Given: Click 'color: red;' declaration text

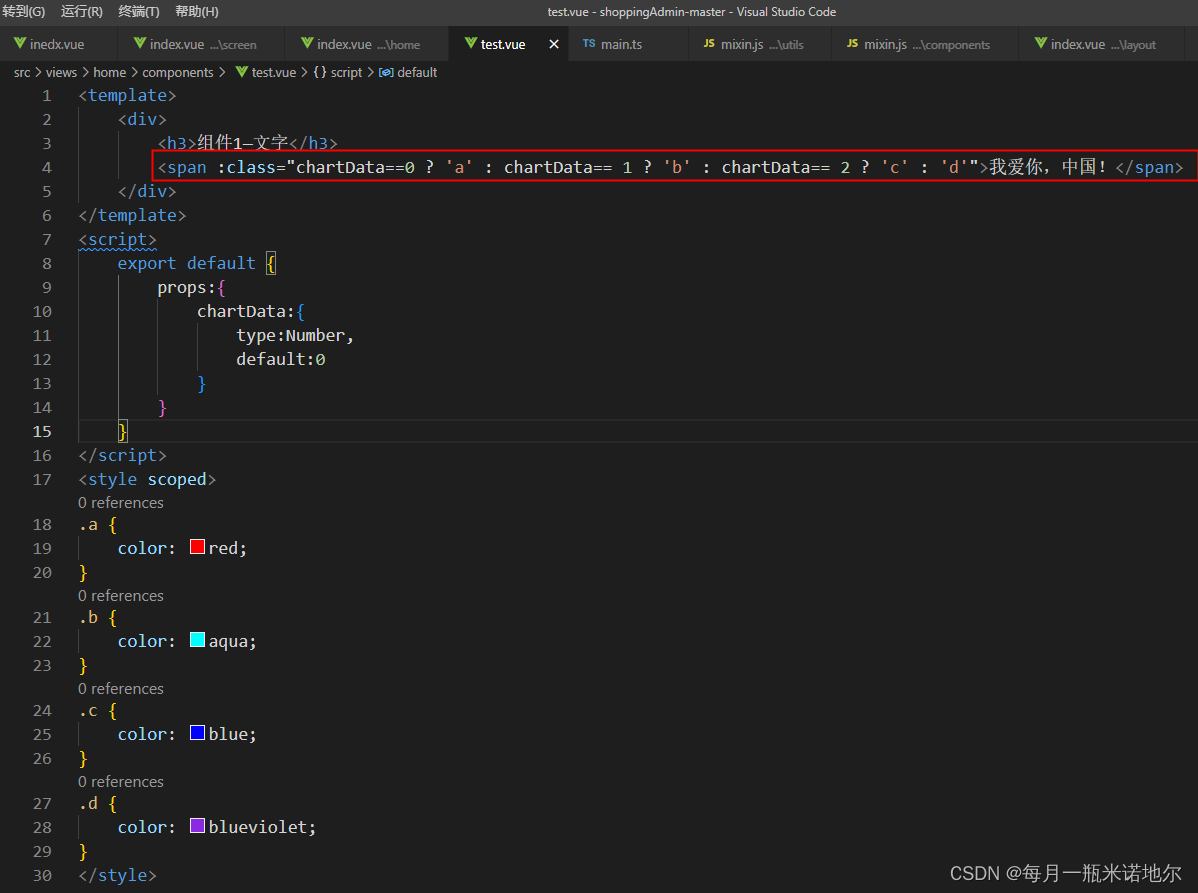Looking at the screenshot, I should tap(183, 548).
